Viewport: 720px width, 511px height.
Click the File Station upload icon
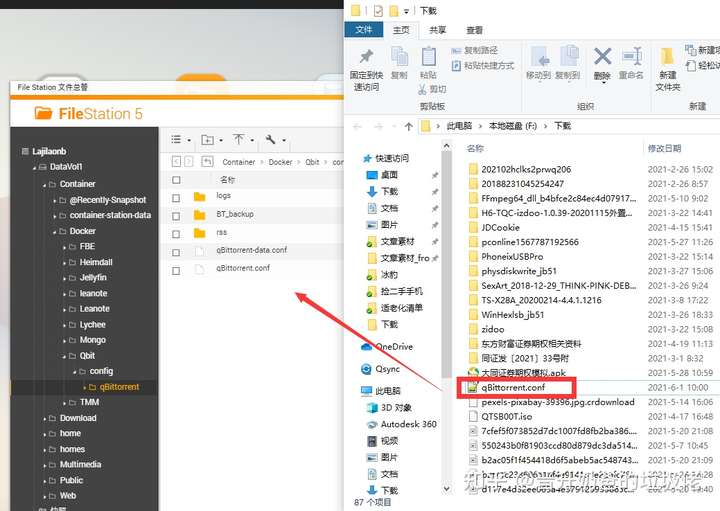point(239,139)
